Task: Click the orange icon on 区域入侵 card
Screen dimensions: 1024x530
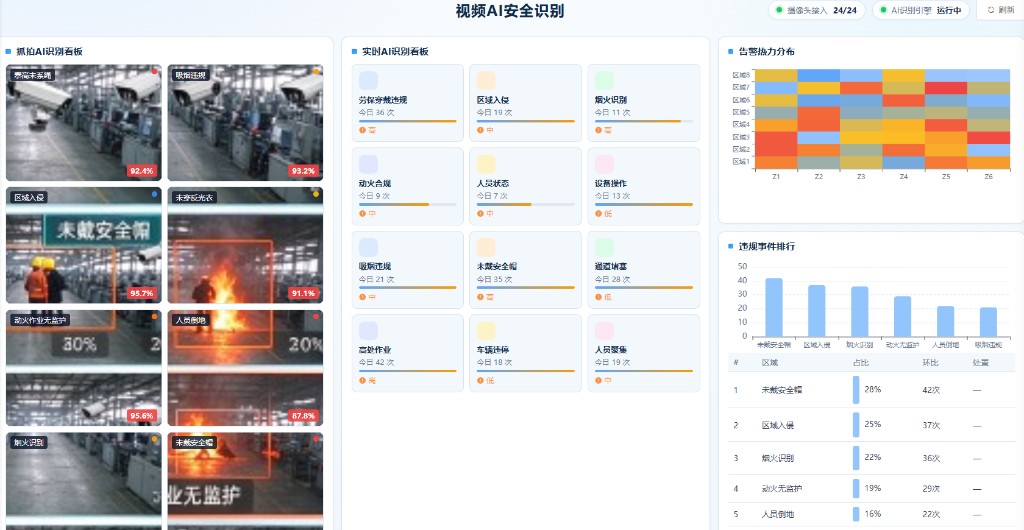Action: 486,80
